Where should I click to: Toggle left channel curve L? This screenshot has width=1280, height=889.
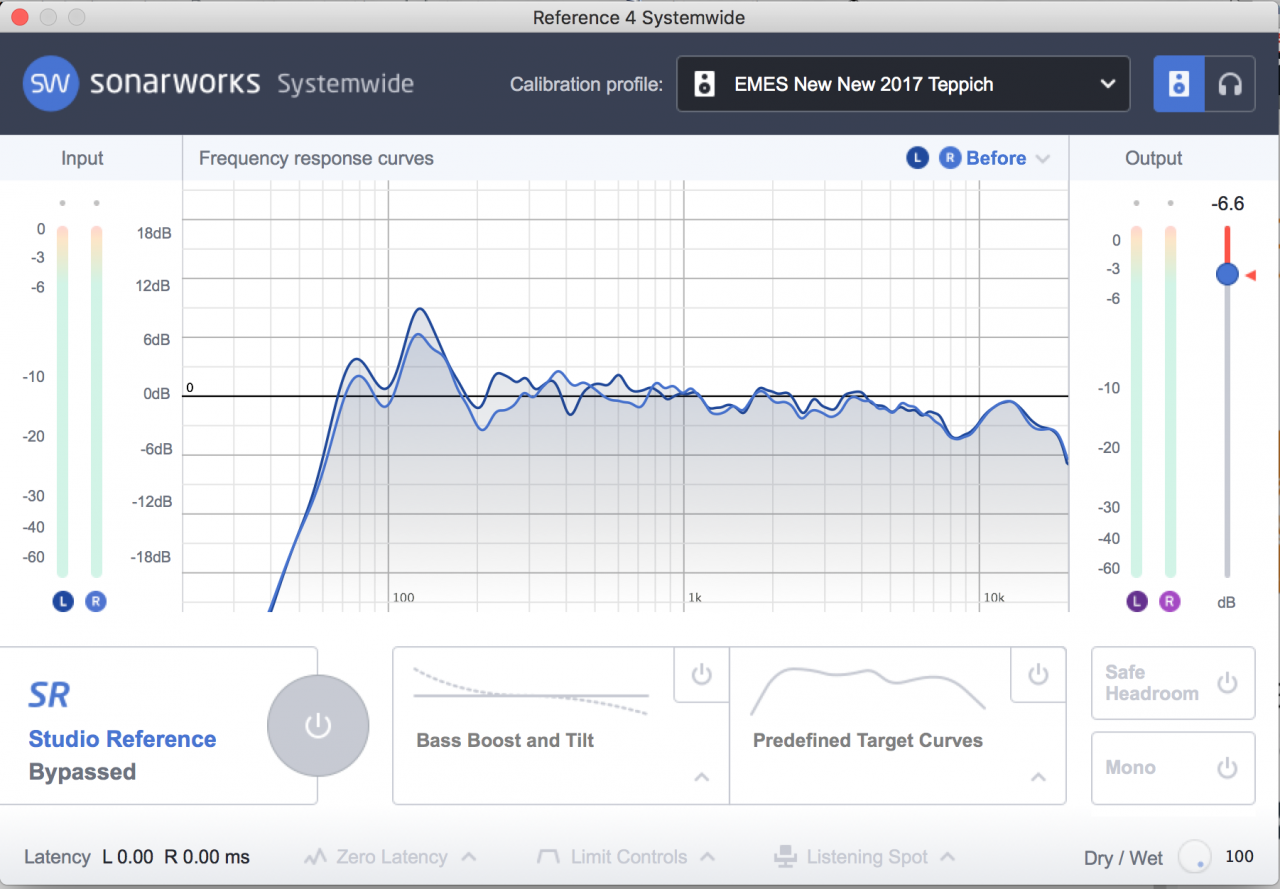click(917, 158)
